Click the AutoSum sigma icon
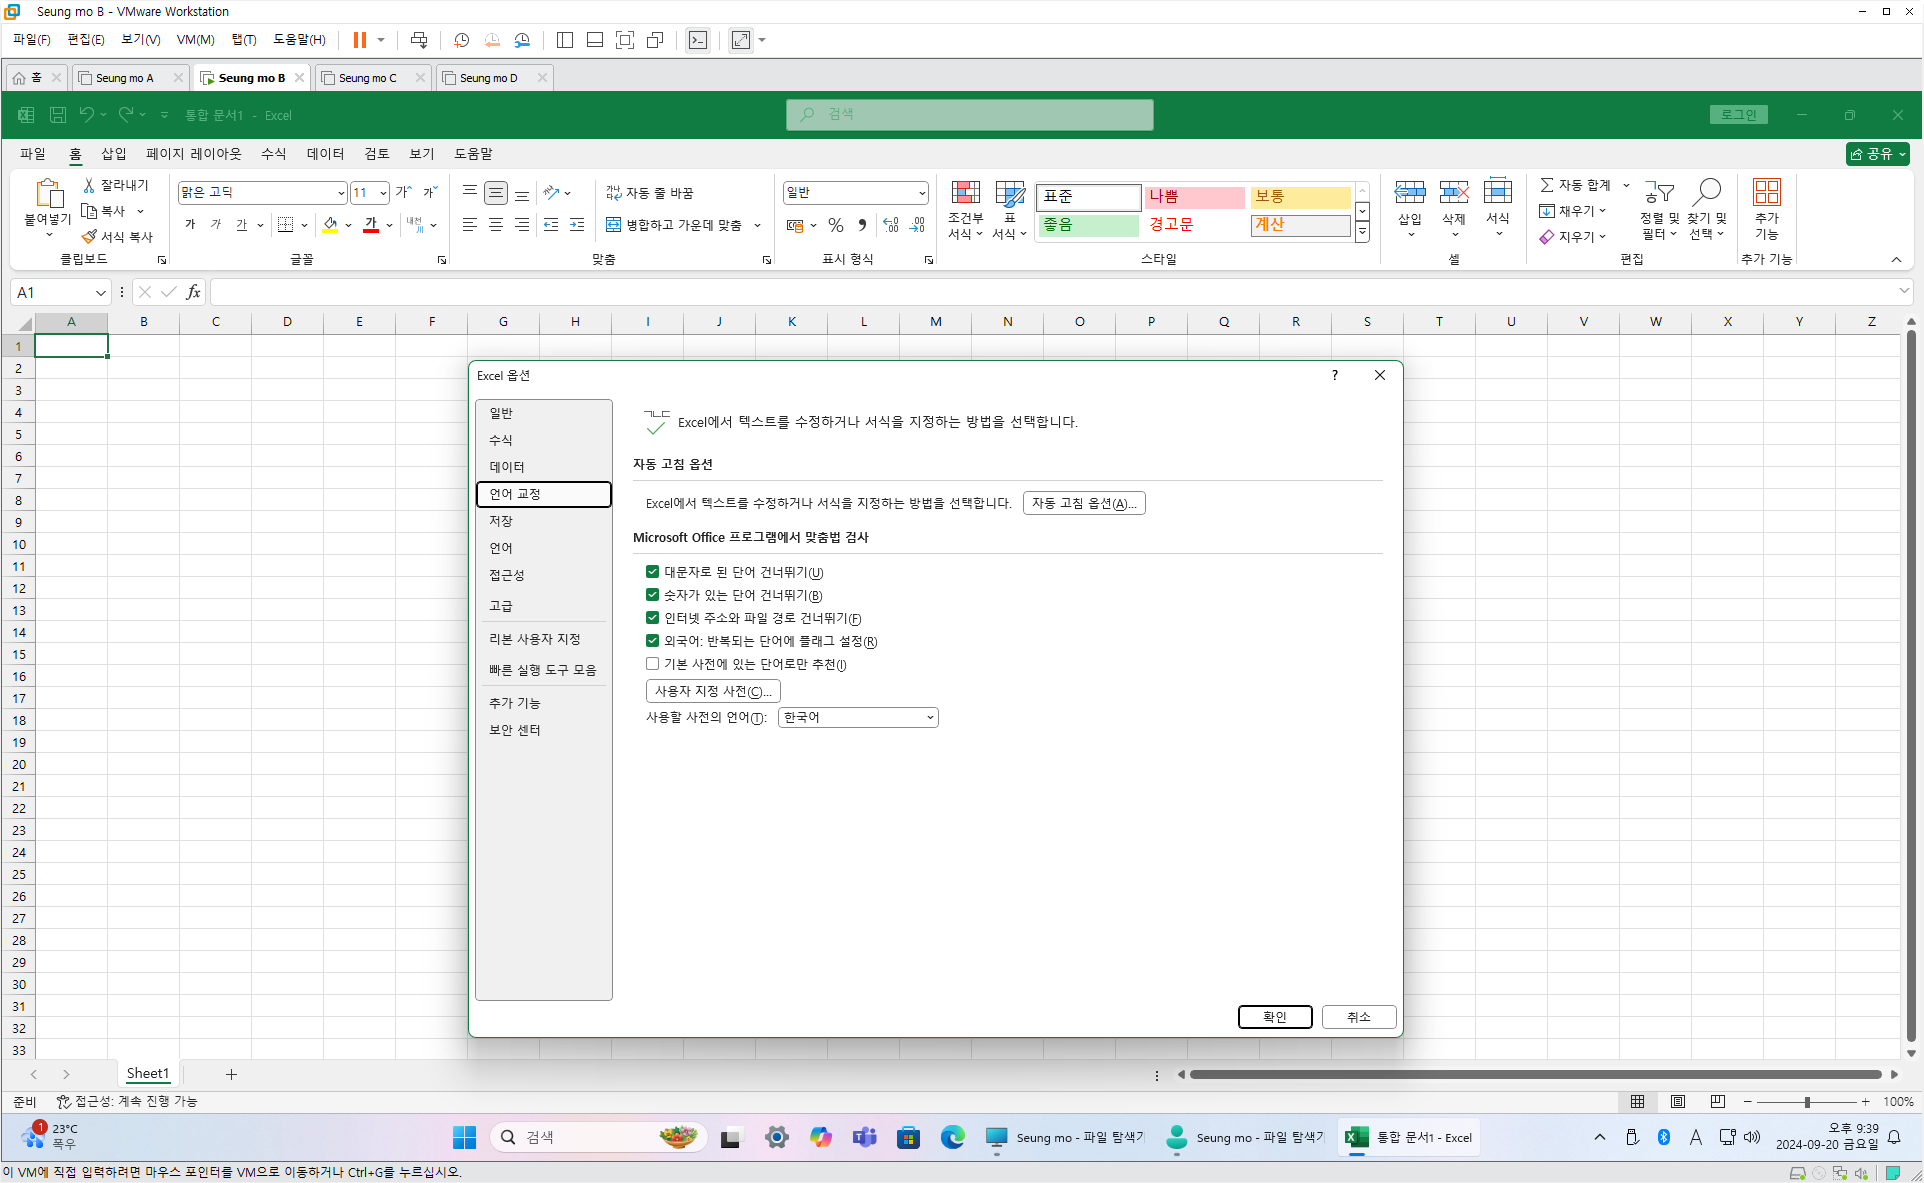This screenshot has height=1183, width=1924. (1547, 185)
